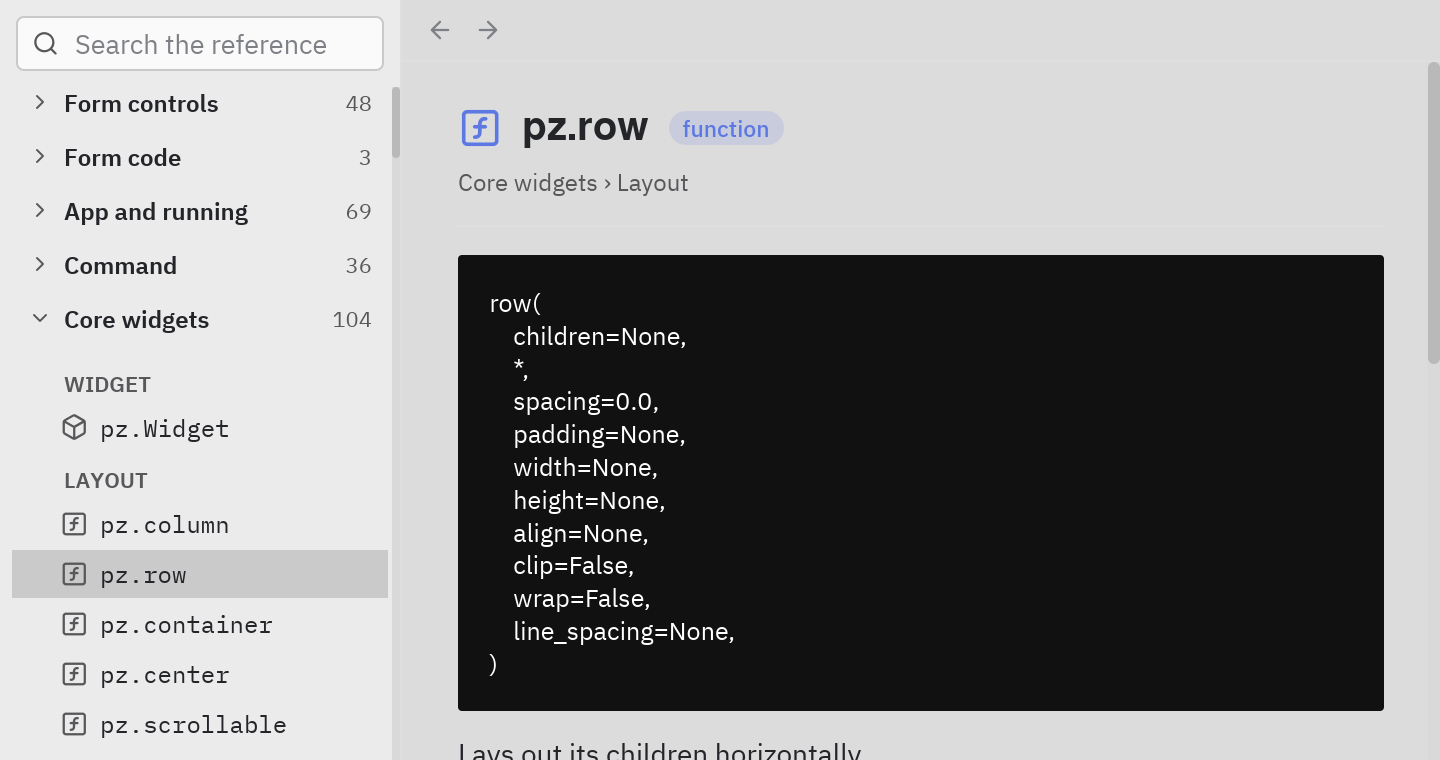The height and width of the screenshot is (760, 1440).
Task: Select pz.row in the sidebar list
Action: (200, 574)
